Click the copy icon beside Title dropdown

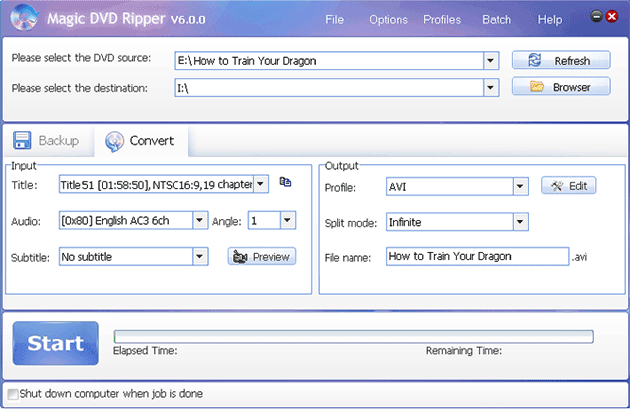[285, 183]
